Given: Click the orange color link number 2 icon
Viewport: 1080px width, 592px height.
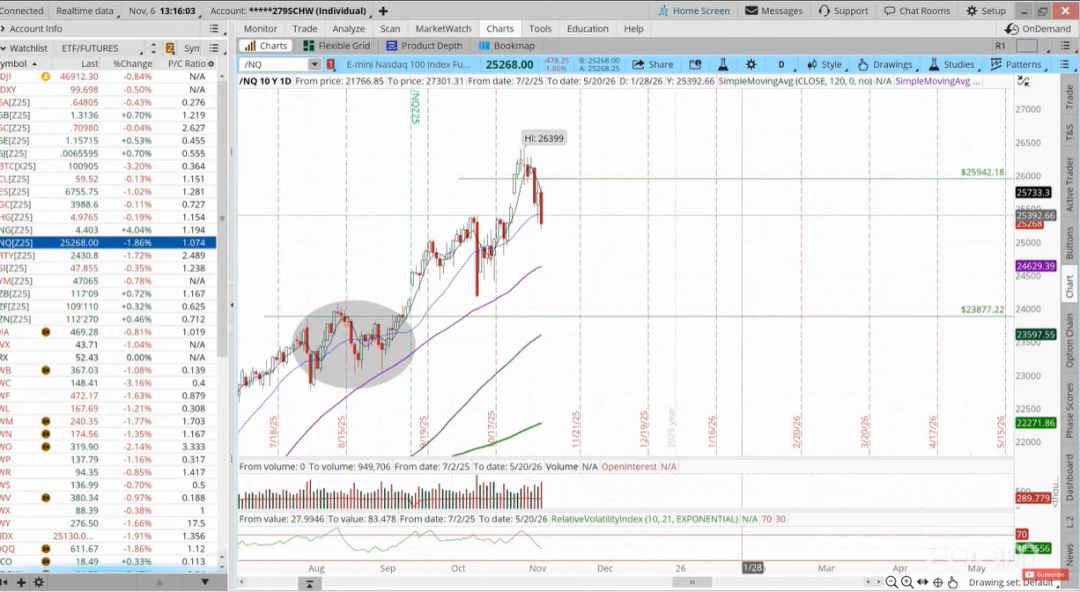Looking at the screenshot, I should click(170, 48).
